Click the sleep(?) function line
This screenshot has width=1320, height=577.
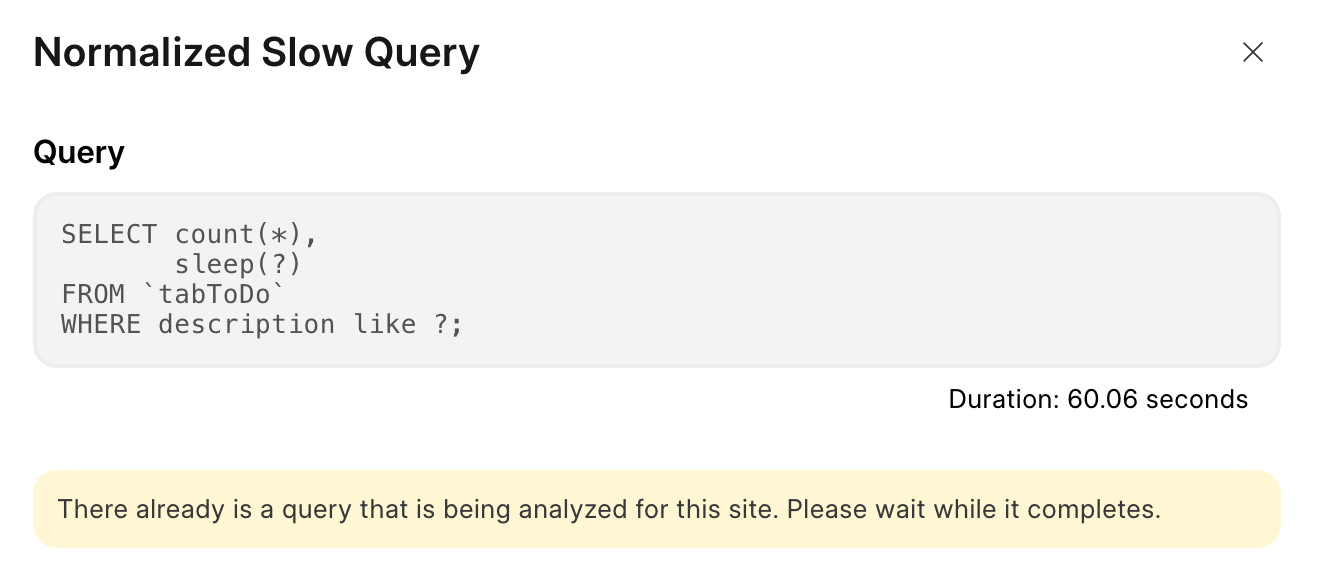[x=238, y=265]
